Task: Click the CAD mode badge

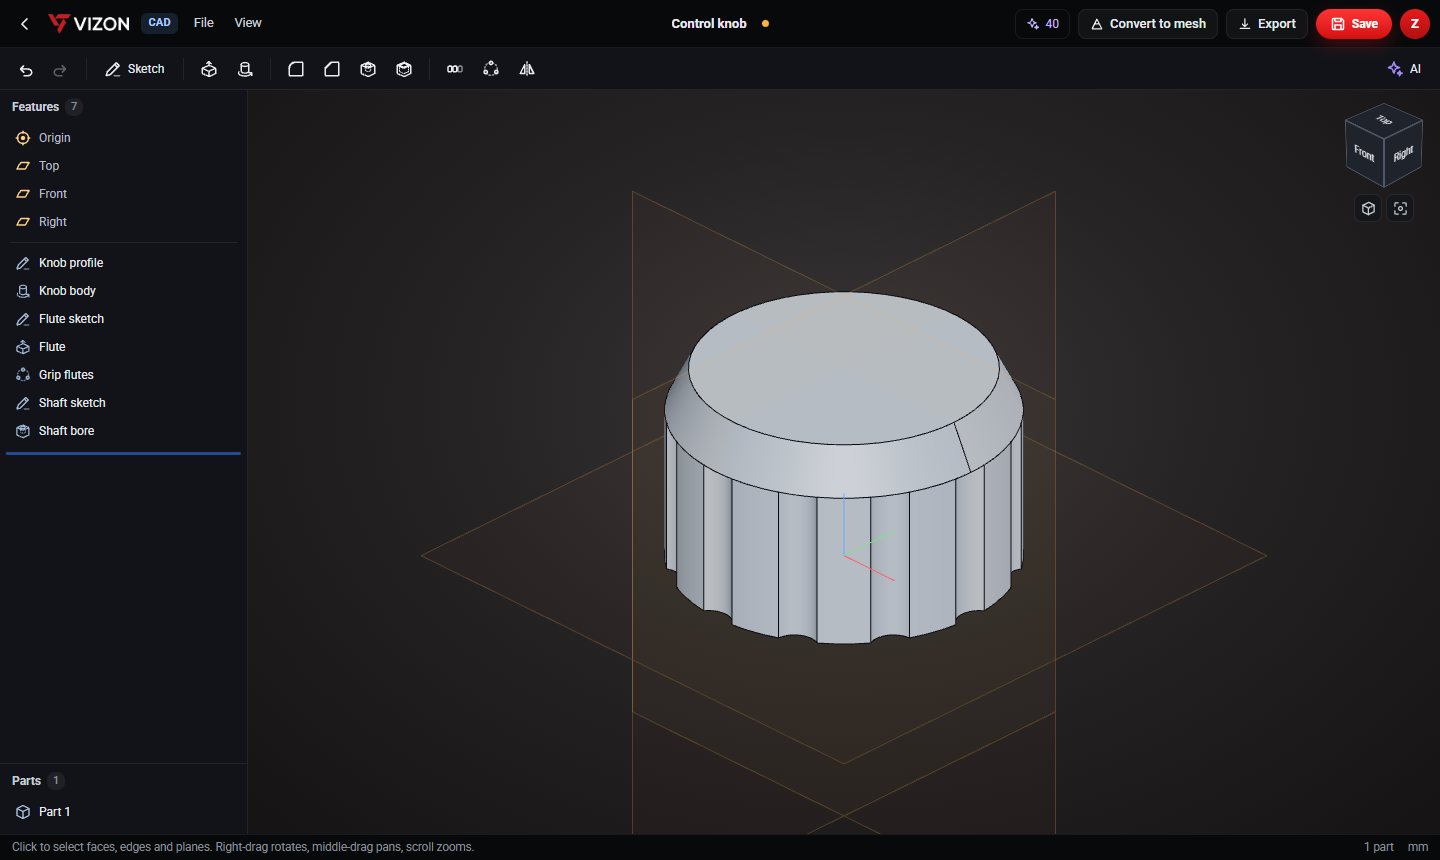Action: pos(160,23)
